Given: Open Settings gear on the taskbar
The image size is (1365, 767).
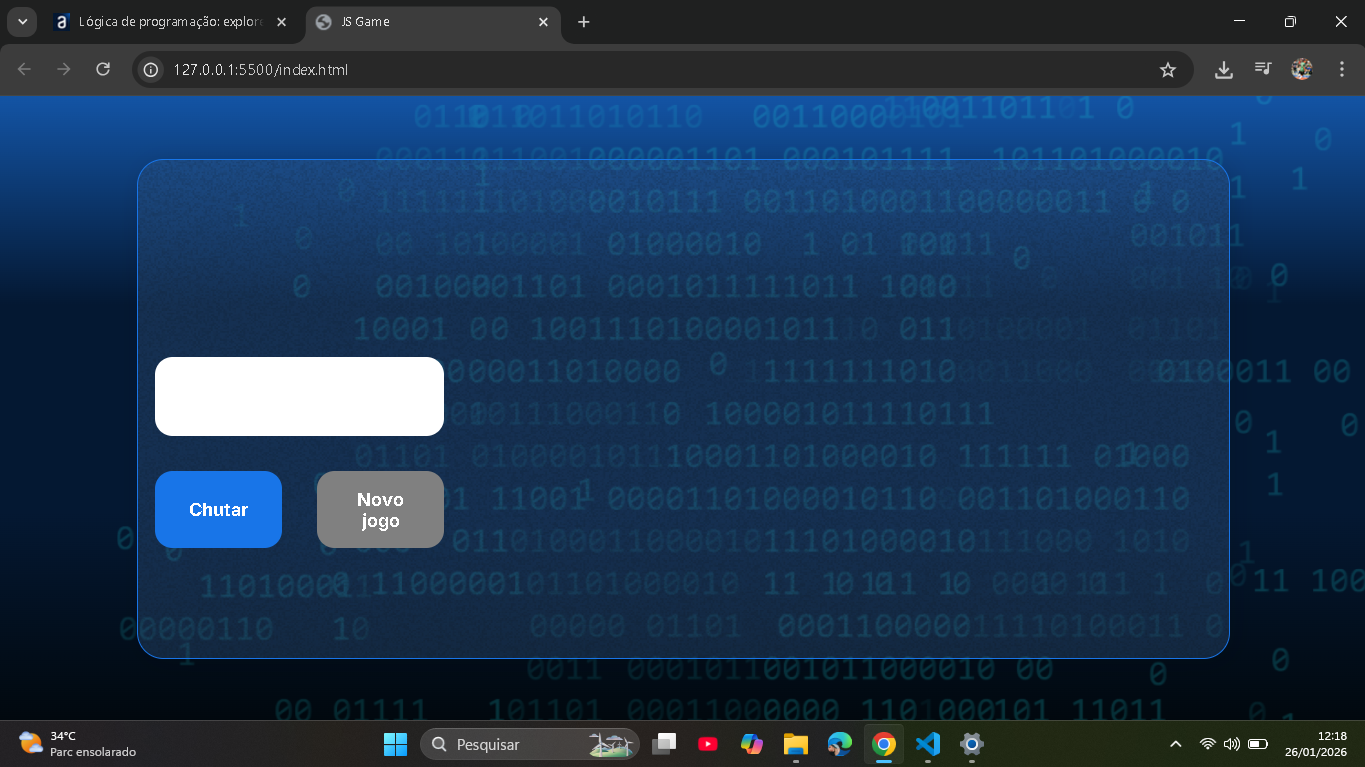Looking at the screenshot, I should pyautogui.click(x=971, y=744).
